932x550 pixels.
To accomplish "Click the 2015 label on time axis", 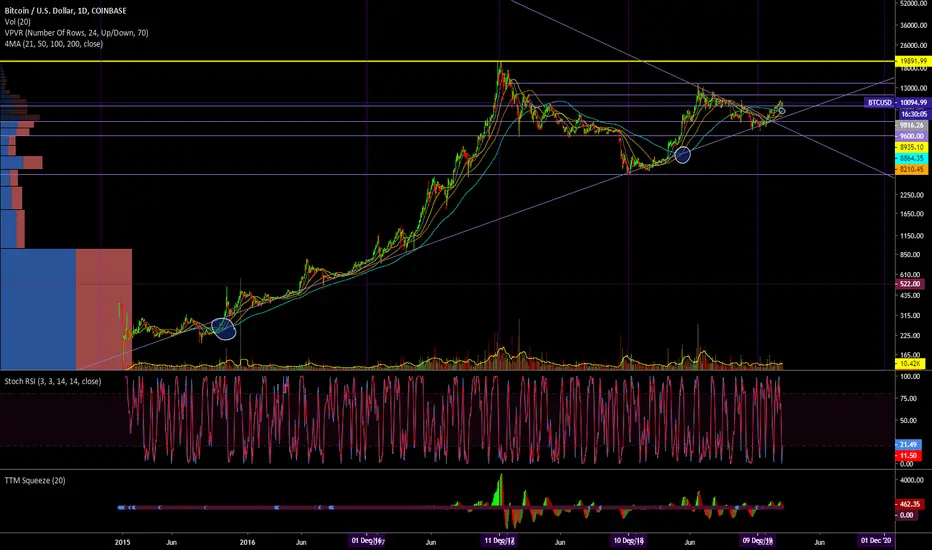I will pyautogui.click(x=122, y=542).
